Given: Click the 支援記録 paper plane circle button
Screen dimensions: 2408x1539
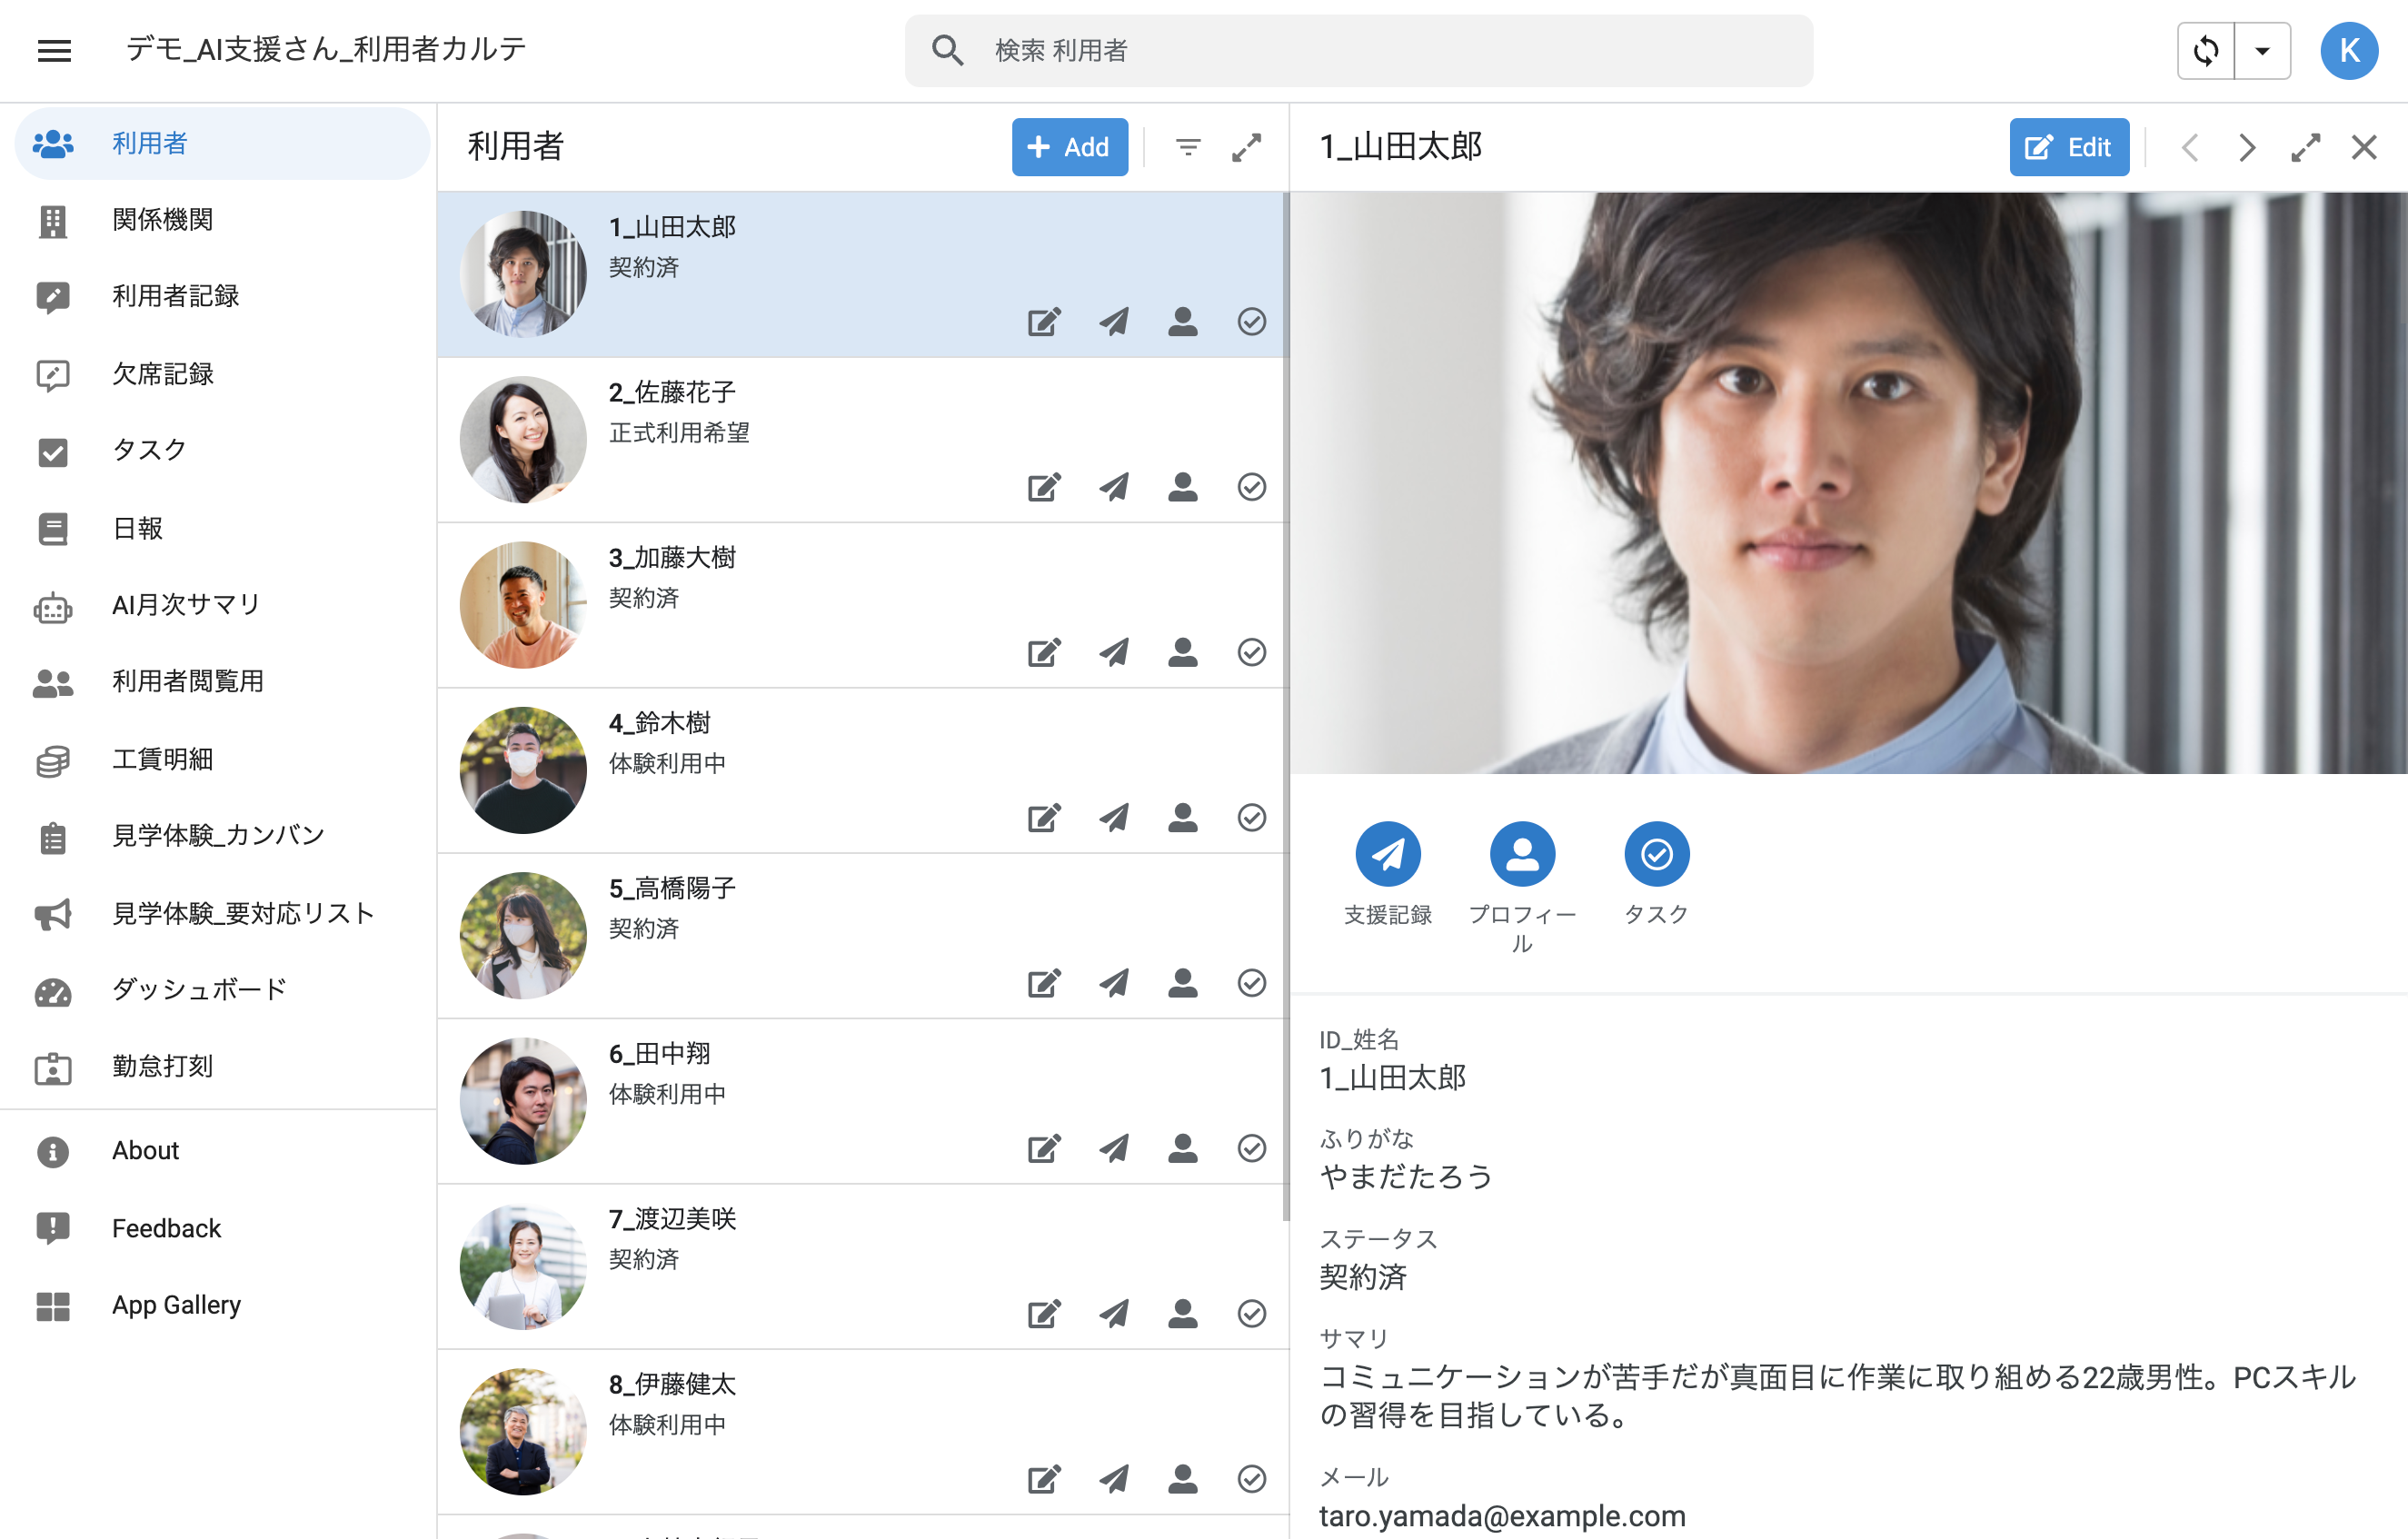Looking at the screenshot, I should [x=1387, y=854].
